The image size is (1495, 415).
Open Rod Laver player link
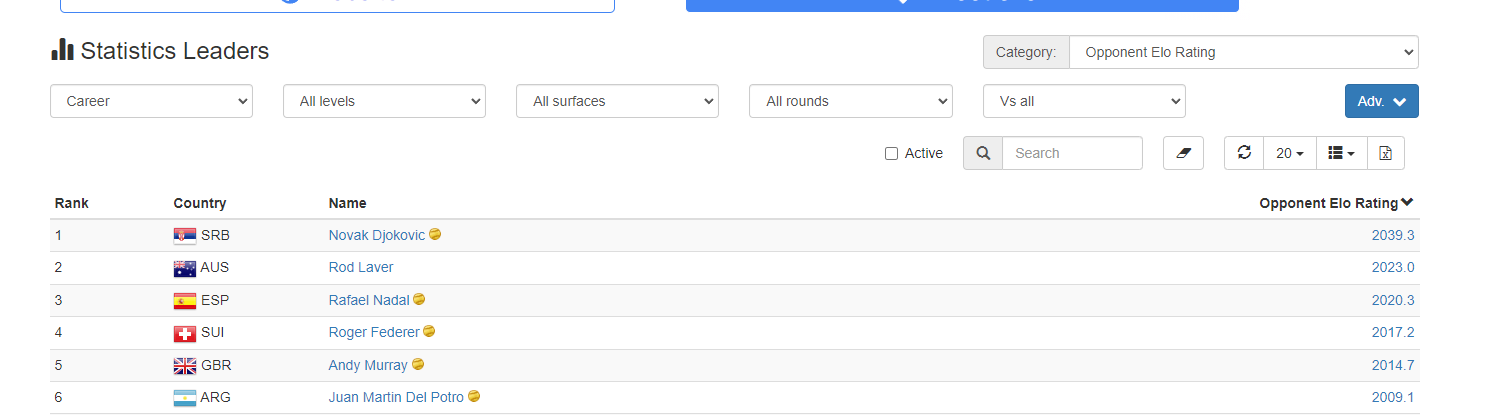361,267
